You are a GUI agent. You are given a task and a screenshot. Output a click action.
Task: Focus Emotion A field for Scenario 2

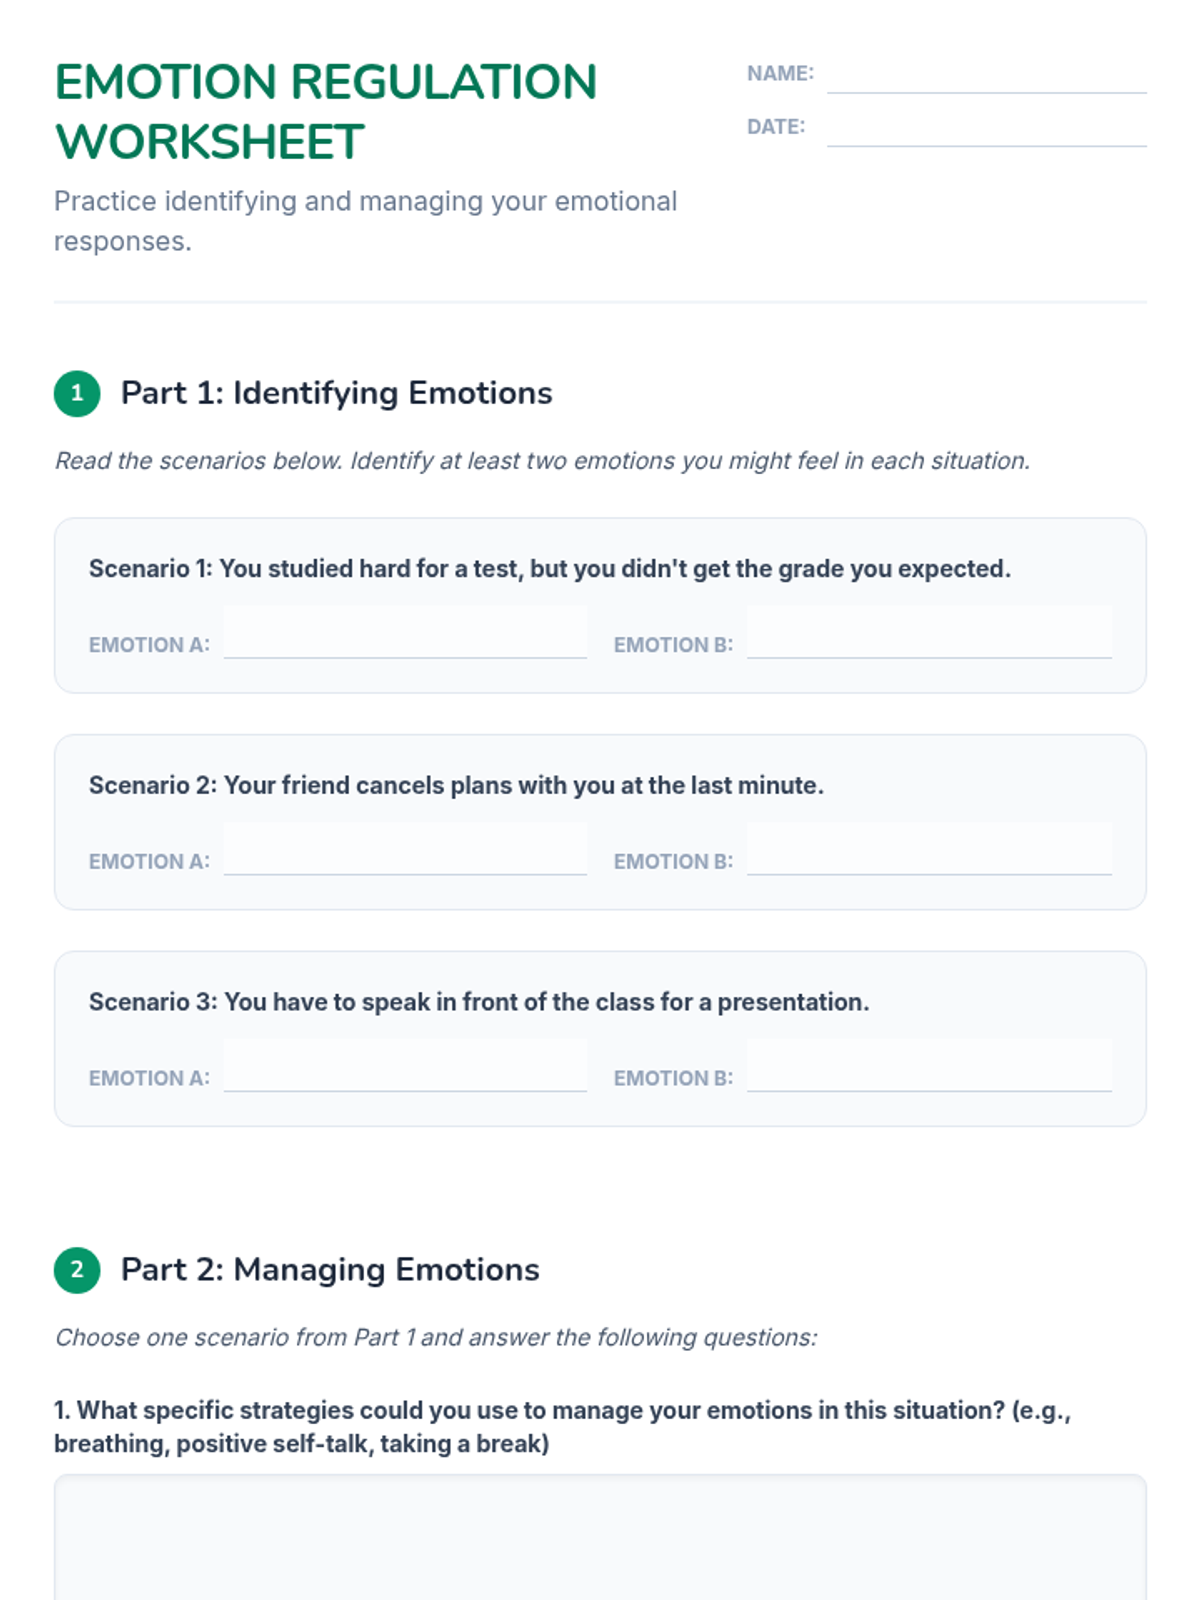(x=405, y=851)
